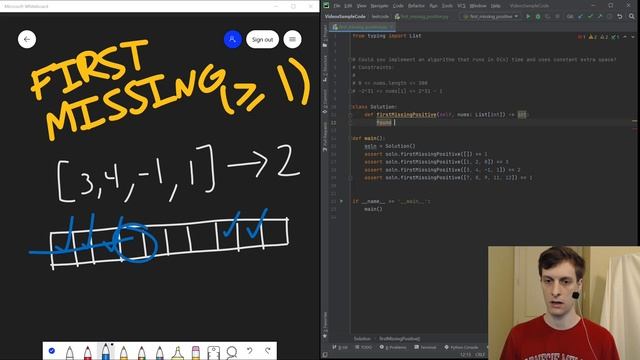640x360 pixels.
Task: Click the Git commit checkmark icon
Action: pyautogui.click(x=590, y=16)
